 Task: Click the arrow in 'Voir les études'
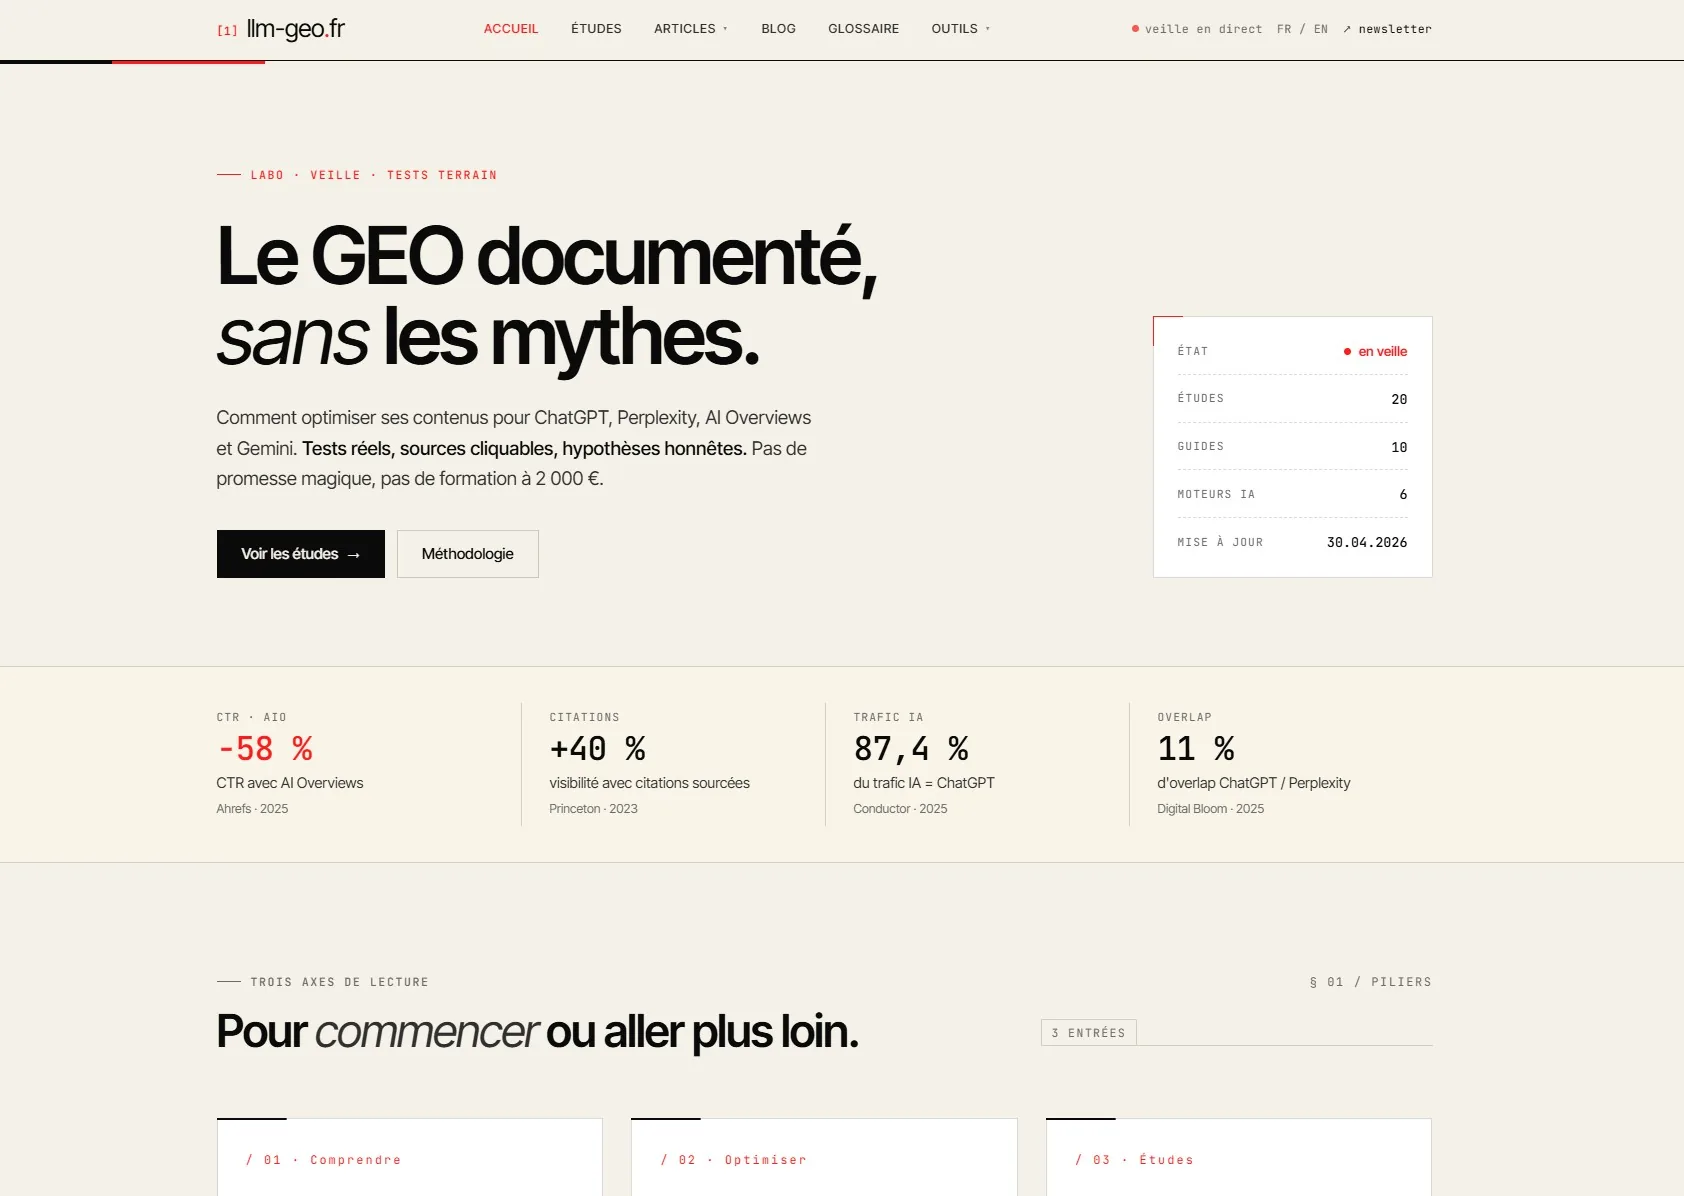(x=354, y=555)
